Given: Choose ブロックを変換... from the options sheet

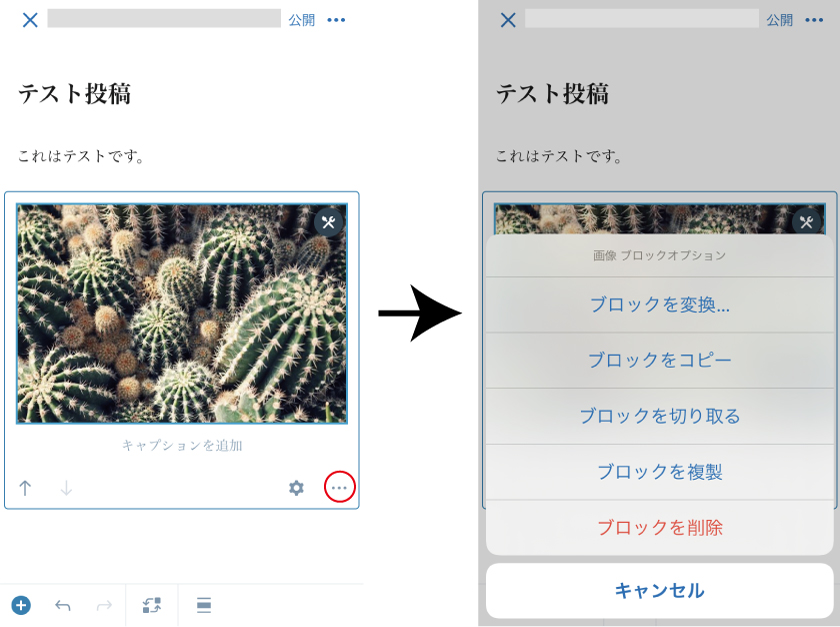Looking at the screenshot, I should (x=659, y=305).
